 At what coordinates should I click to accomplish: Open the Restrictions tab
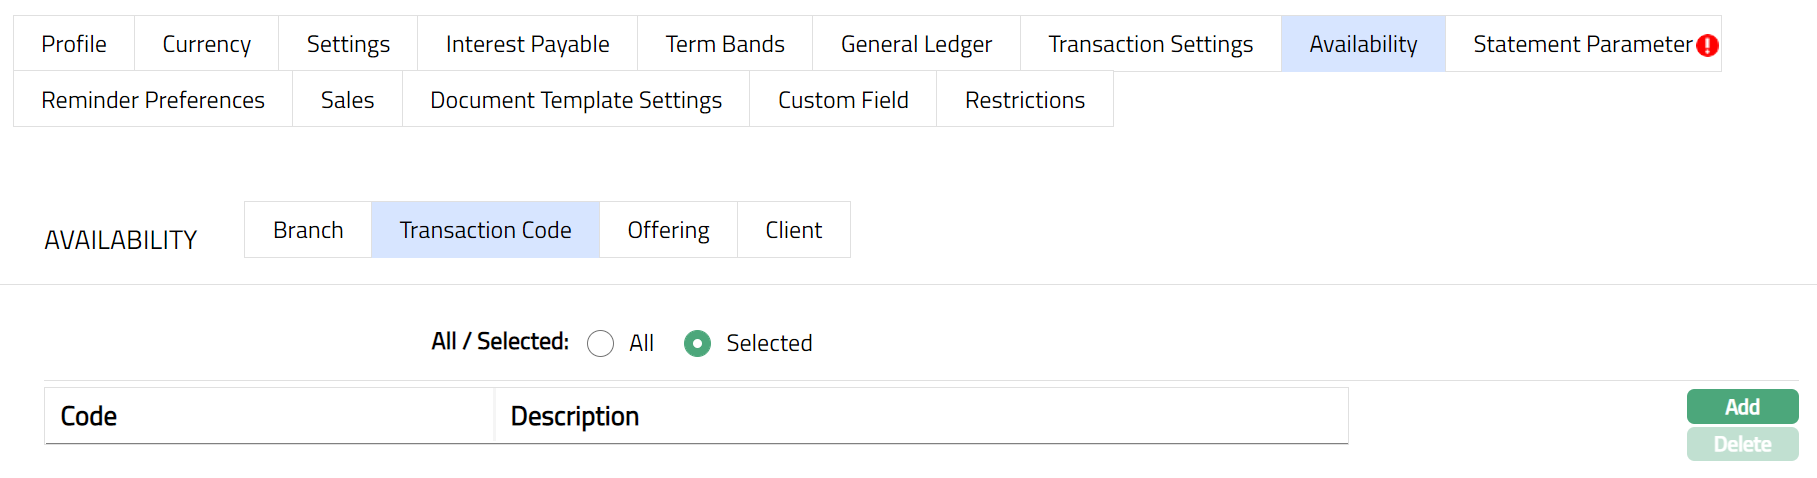coord(1025,100)
